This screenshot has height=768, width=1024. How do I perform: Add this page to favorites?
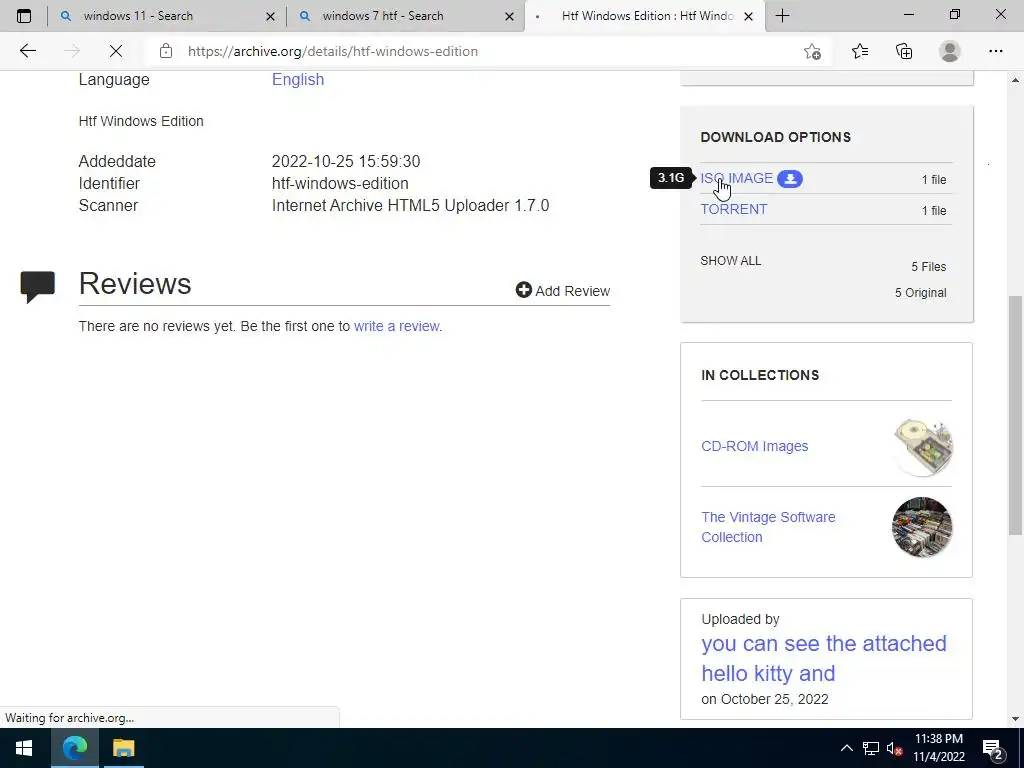[812, 51]
